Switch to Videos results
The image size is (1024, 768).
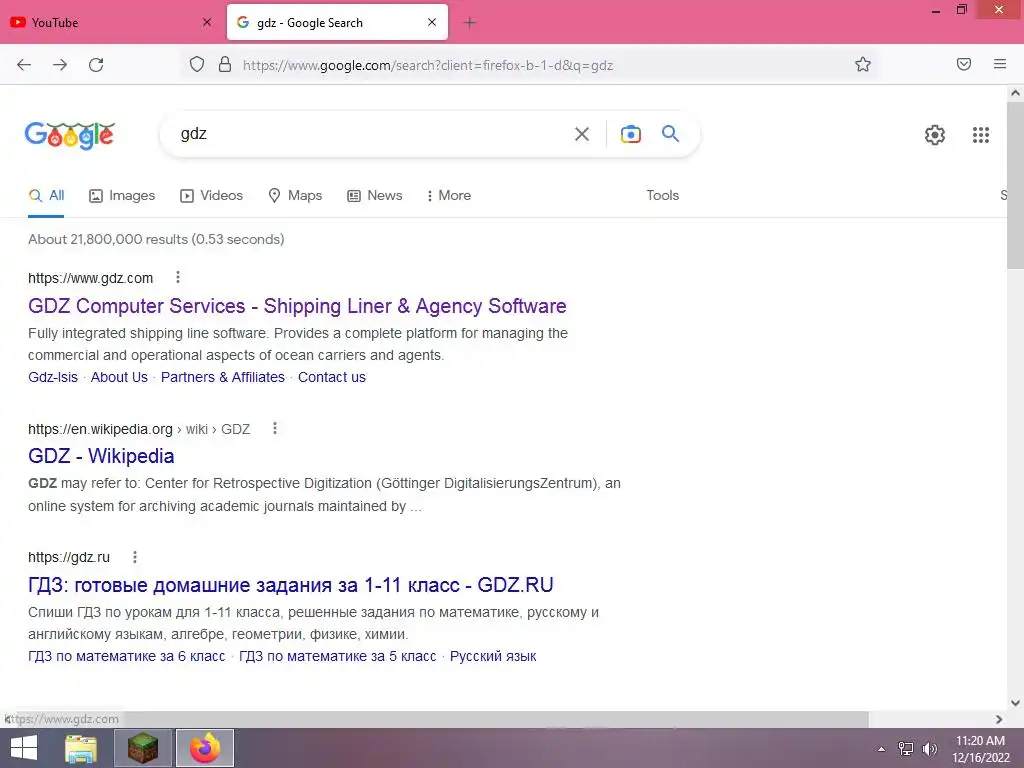click(x=212, y=195)
